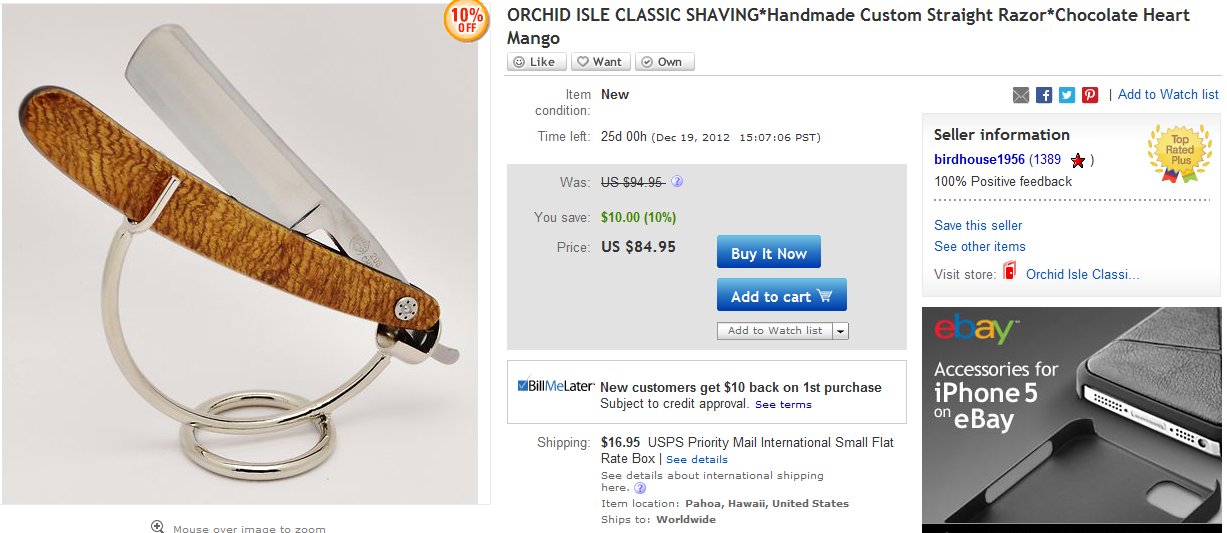Share this item on Facebook
This screenshot has height=533, width=1227.
[1044, 95]
